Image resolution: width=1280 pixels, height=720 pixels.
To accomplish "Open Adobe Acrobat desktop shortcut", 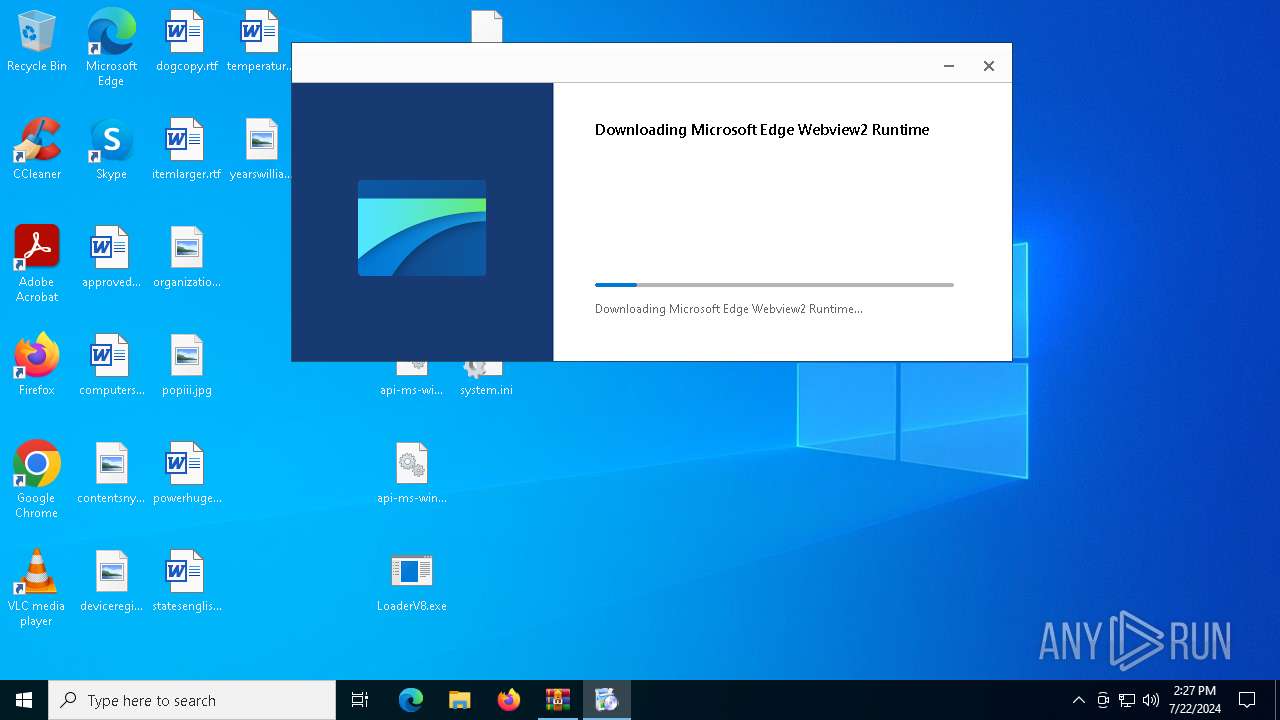I will (37, 264).
